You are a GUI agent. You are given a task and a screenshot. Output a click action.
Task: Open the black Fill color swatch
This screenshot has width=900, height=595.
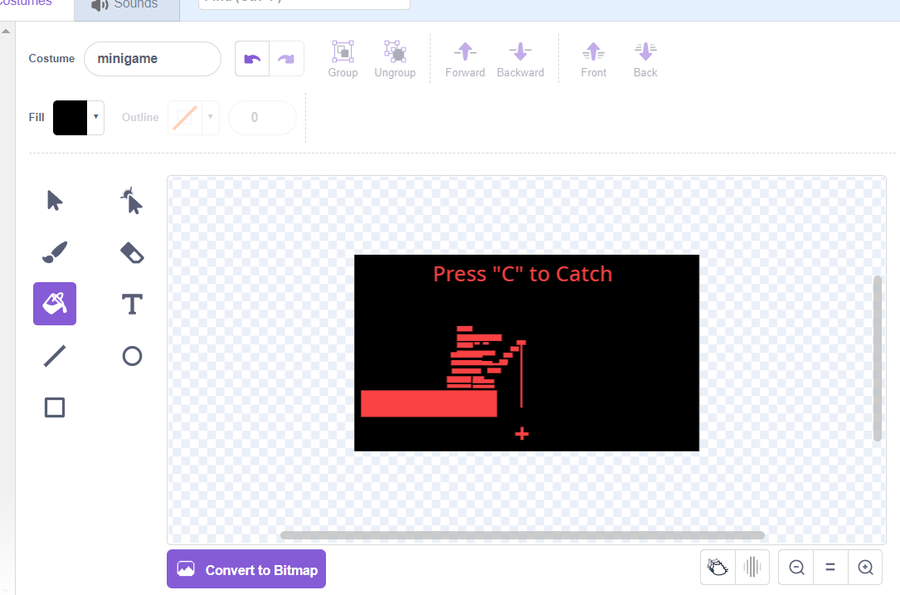[x=70, y=118]
